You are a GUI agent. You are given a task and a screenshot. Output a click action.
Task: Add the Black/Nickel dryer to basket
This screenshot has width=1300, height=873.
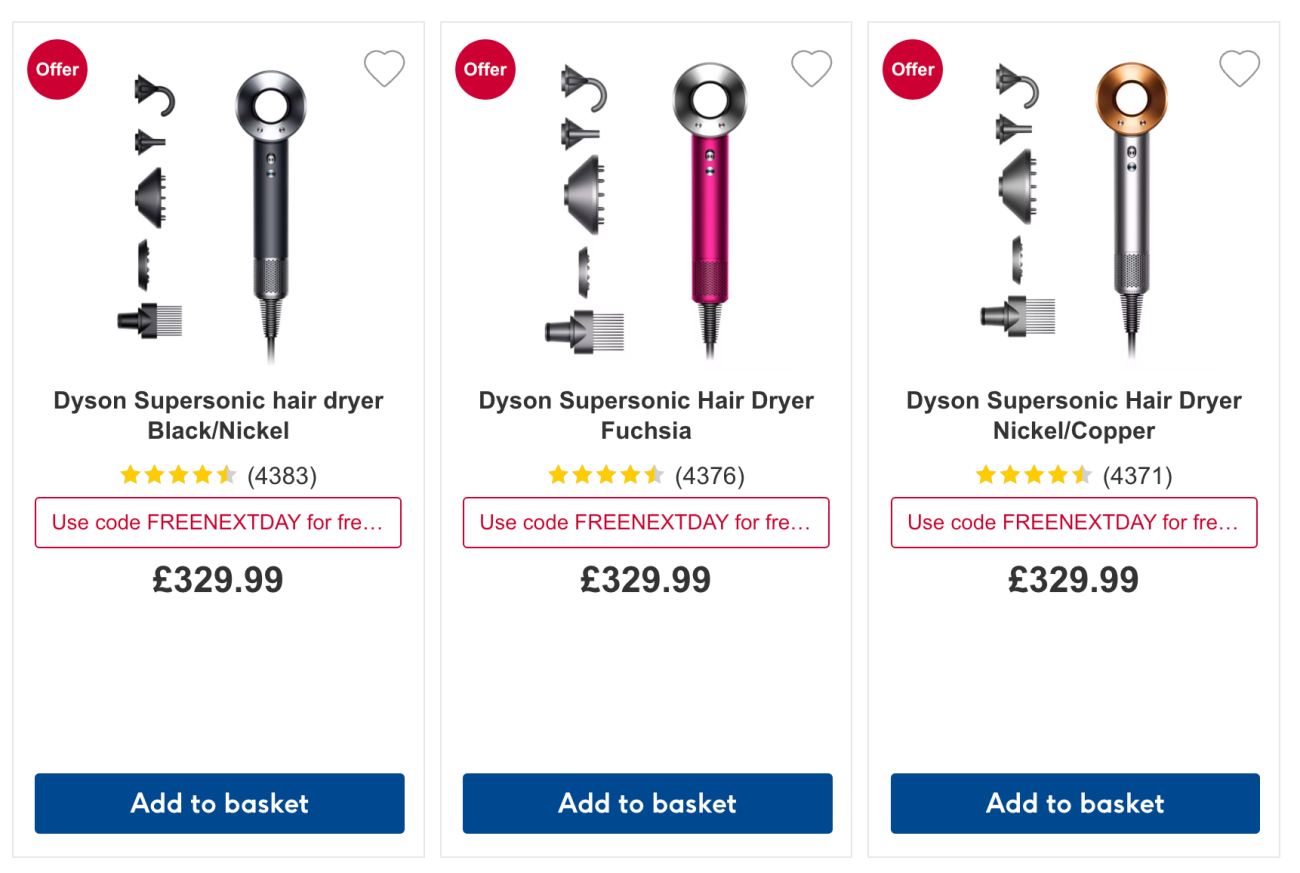click(218, 803)
